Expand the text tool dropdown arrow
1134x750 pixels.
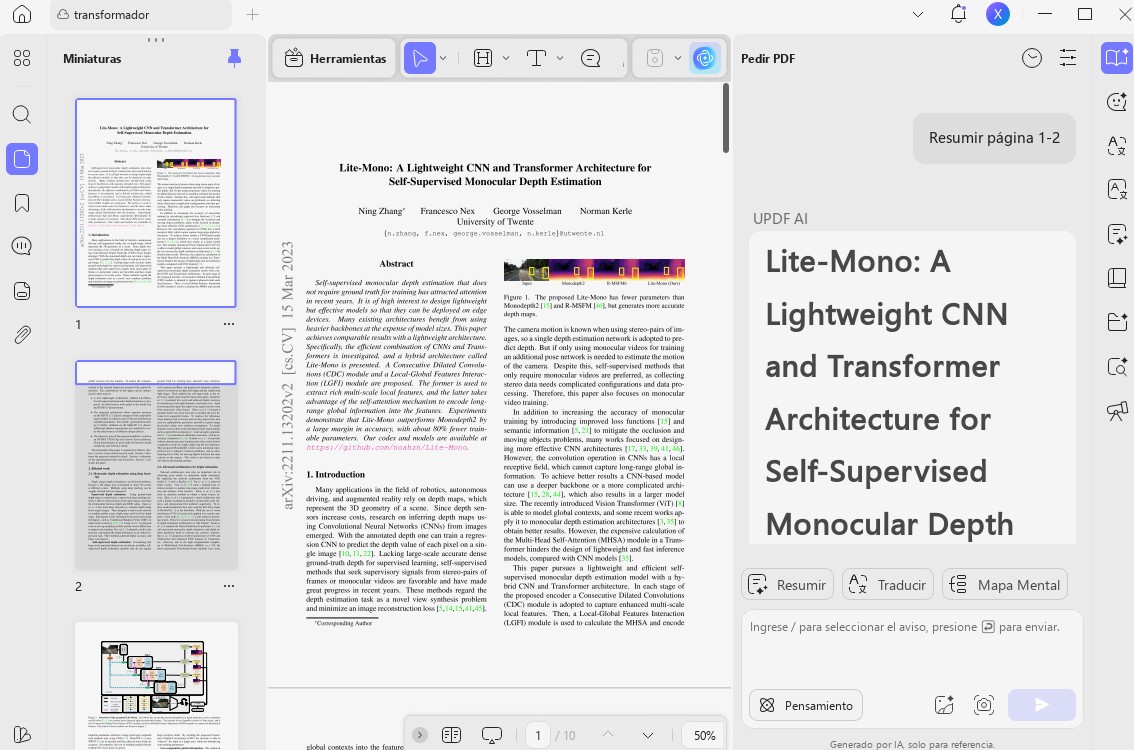click(x=560, y=58)
